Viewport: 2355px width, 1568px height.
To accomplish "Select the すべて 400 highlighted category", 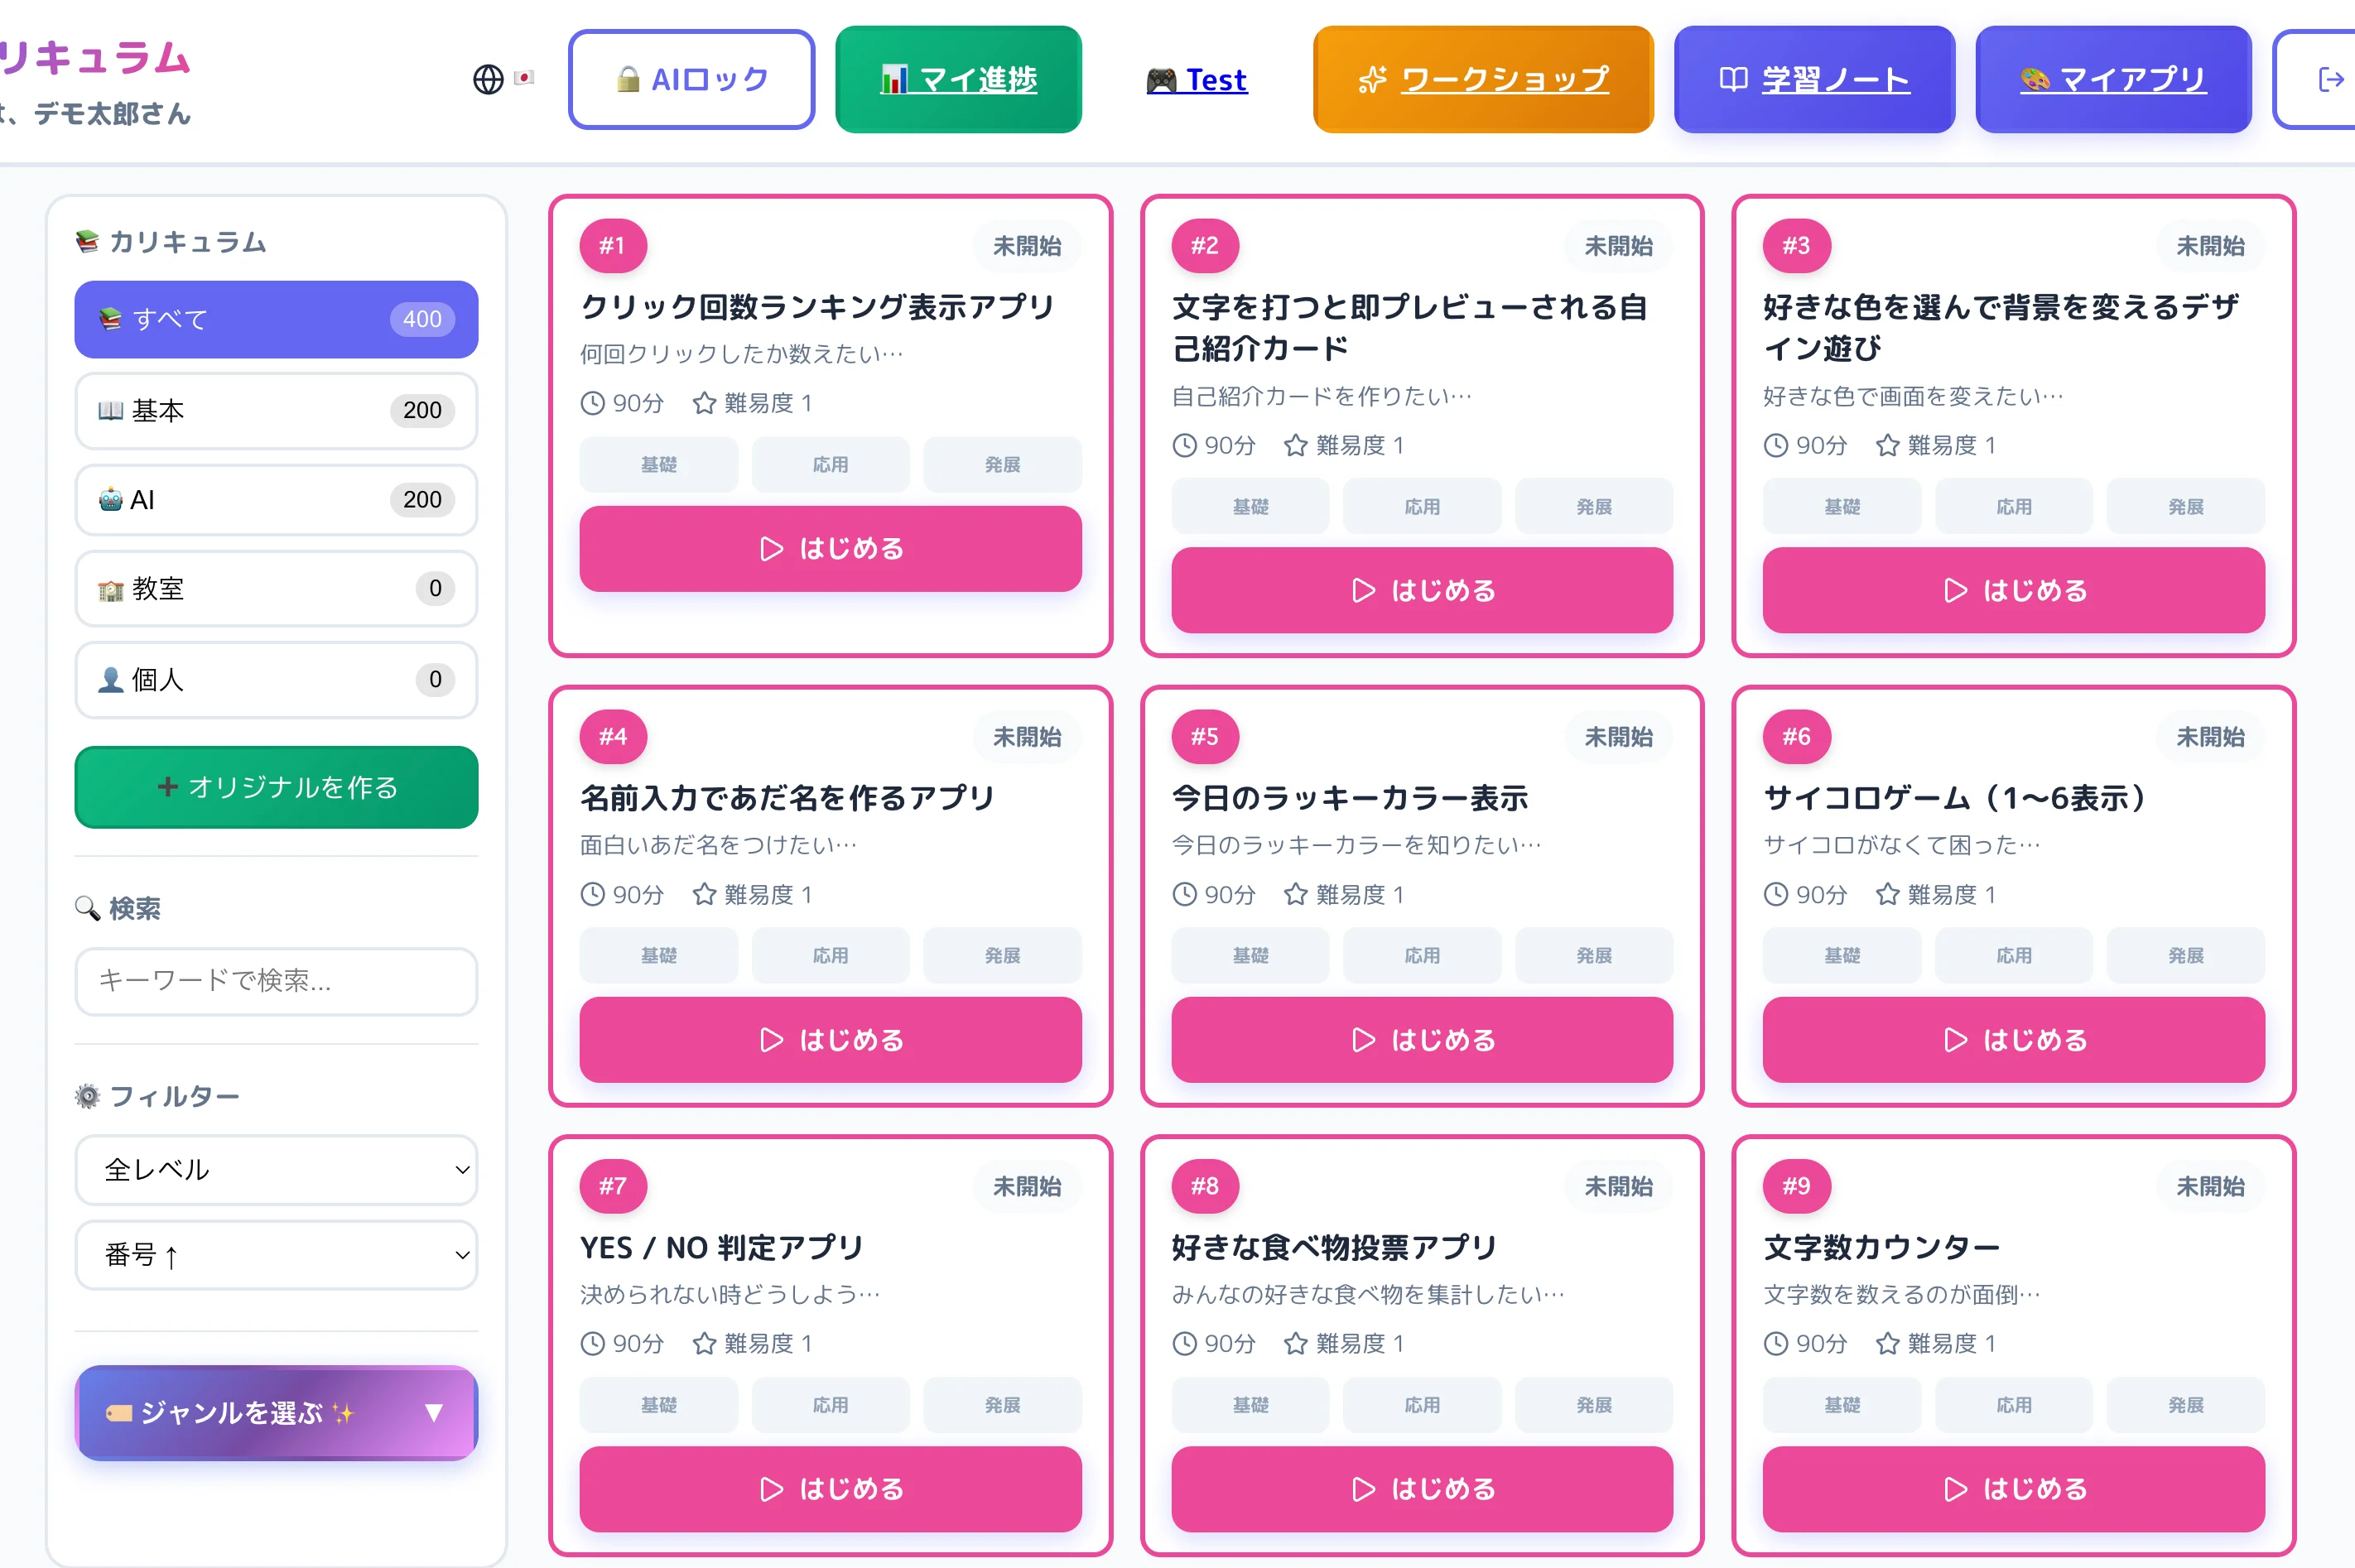I will pyautogui.click(x=276, y=320).
